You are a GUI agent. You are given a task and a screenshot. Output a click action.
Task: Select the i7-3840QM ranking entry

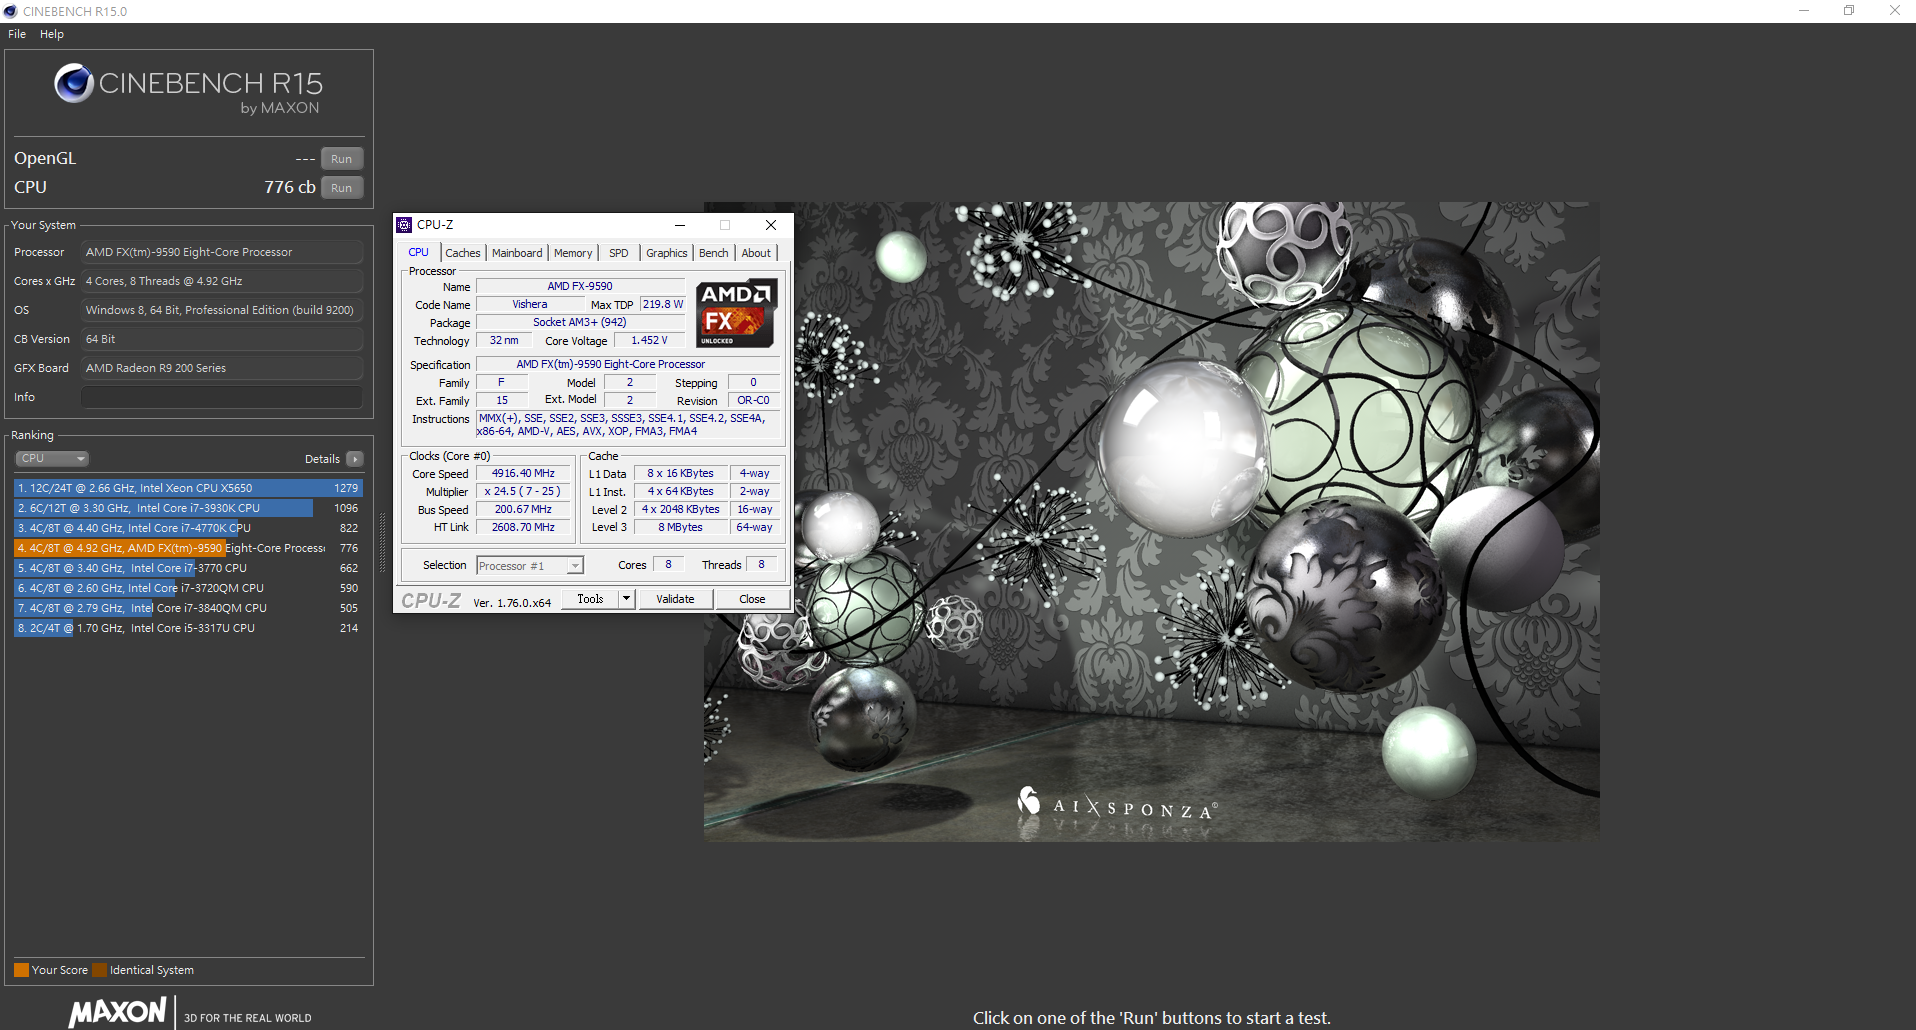[188, 608]
